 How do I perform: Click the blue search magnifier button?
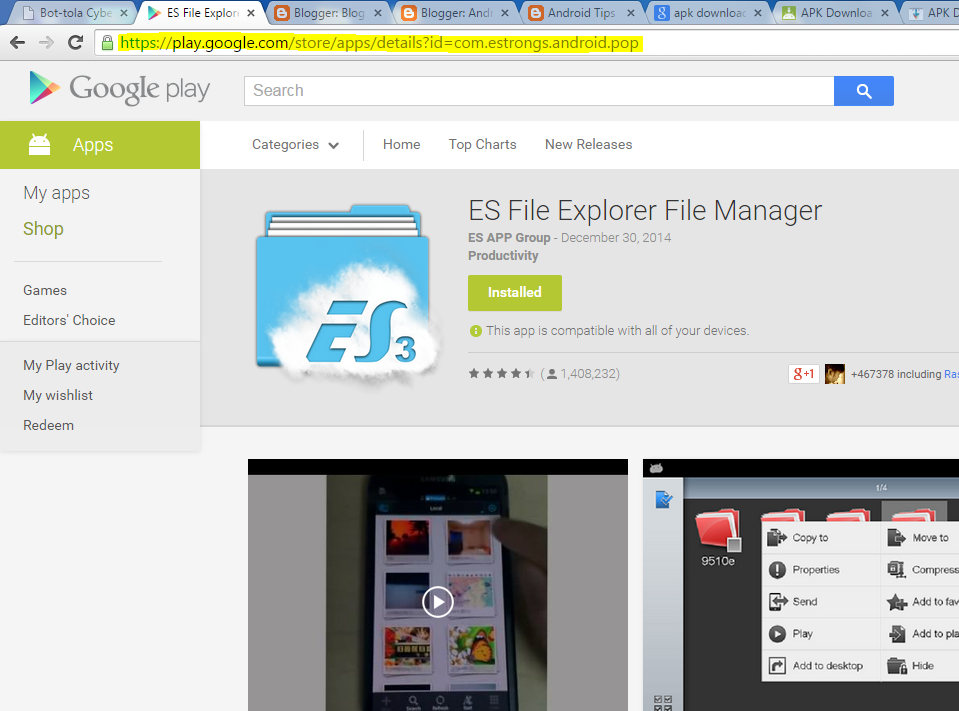[864, 91]
